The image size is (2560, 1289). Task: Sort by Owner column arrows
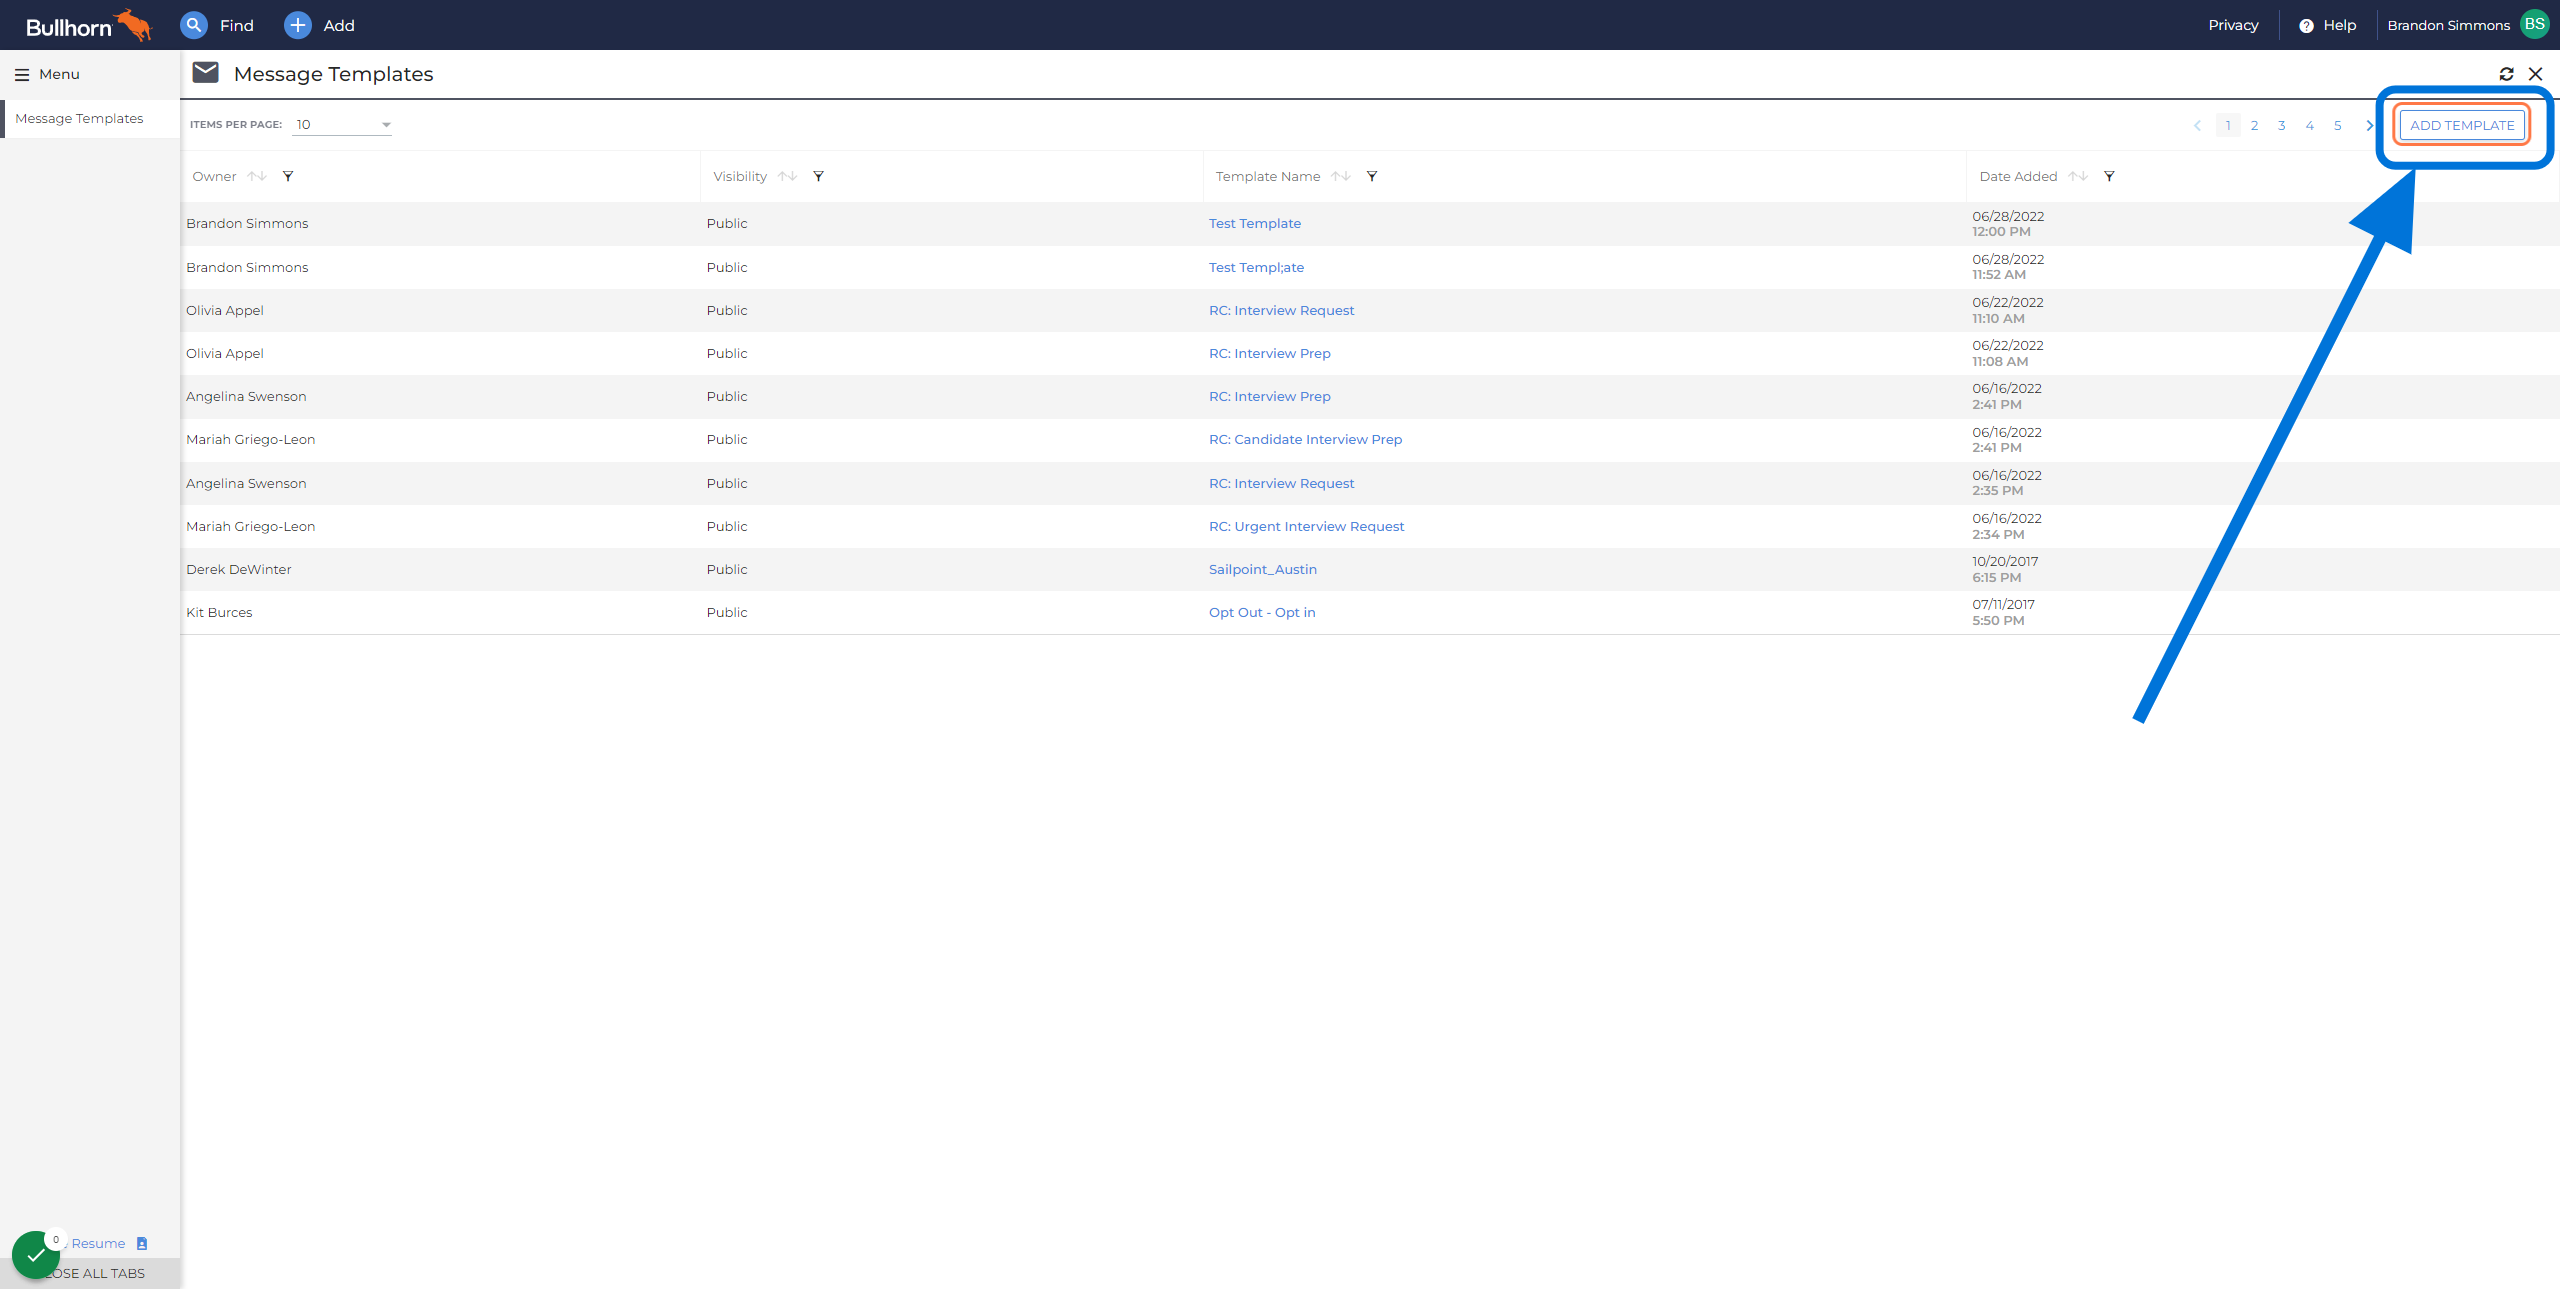[x=257, y=176]
